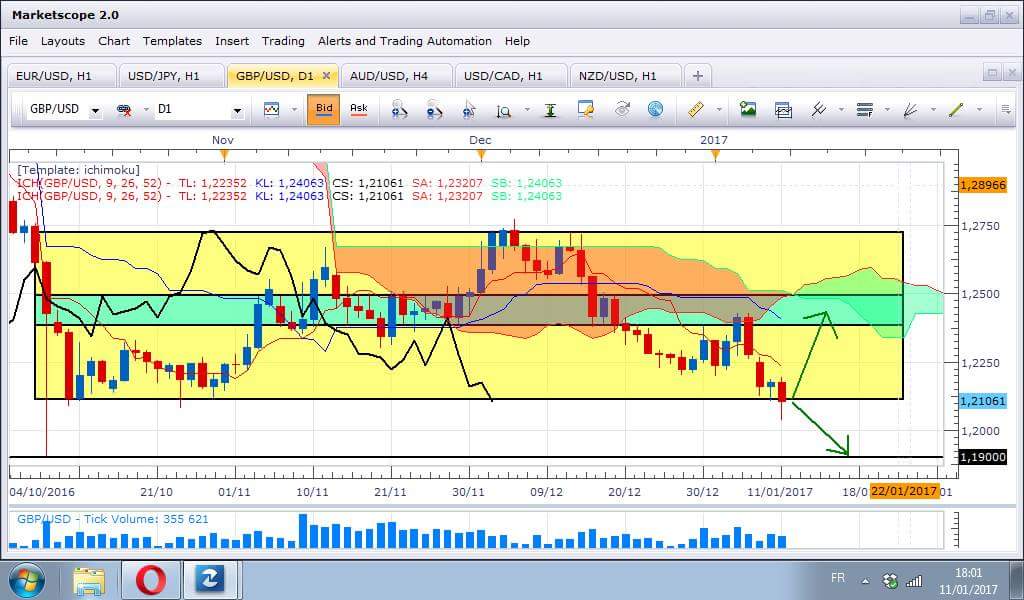Click the green vertical autoscale icon
Screen dimensions: 1024x600
coord(551,110)
